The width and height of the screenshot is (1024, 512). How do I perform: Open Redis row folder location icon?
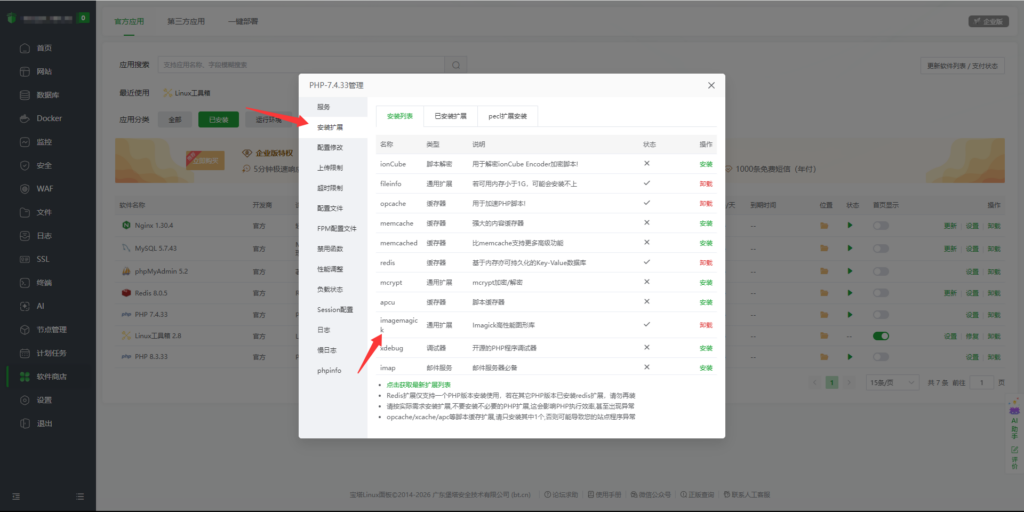(x=824, y=293)
